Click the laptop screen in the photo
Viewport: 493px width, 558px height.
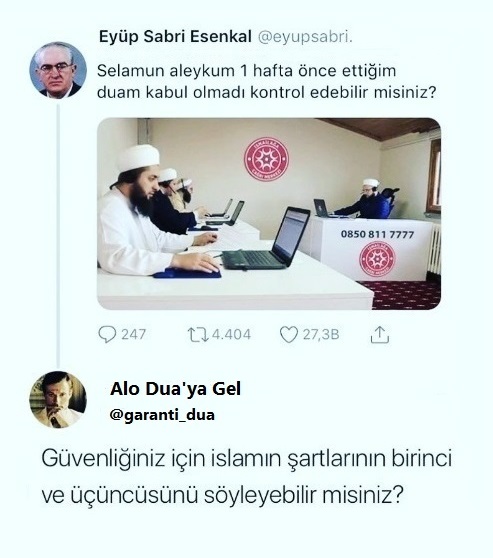point(291,235)
